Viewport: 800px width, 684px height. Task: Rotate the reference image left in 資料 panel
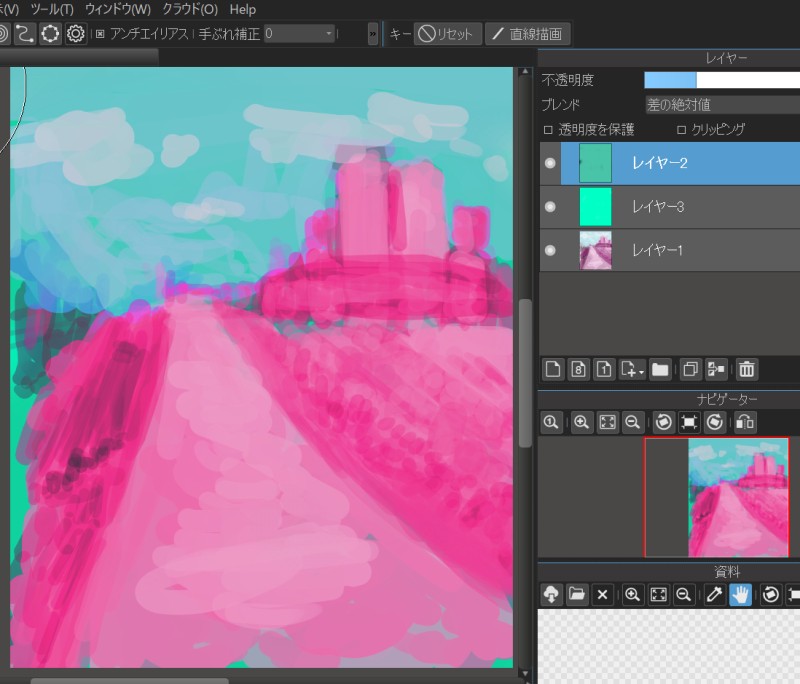click(x=771, y=595)
